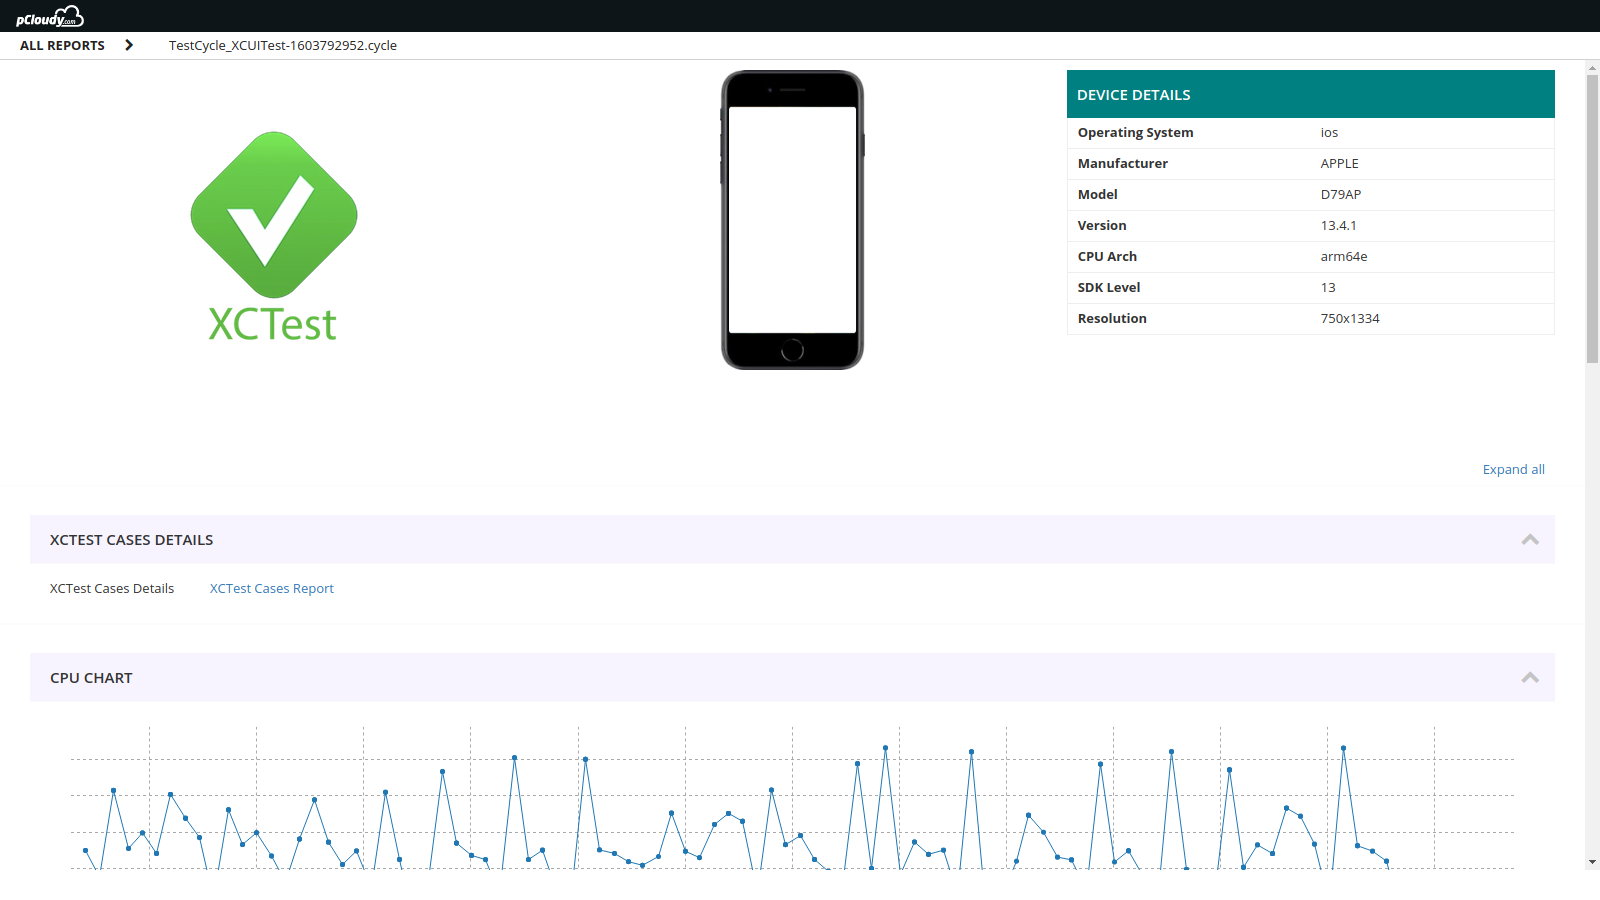Open XCTest Cases Report link
1600x900 pixels.
[x=272, y=588]
